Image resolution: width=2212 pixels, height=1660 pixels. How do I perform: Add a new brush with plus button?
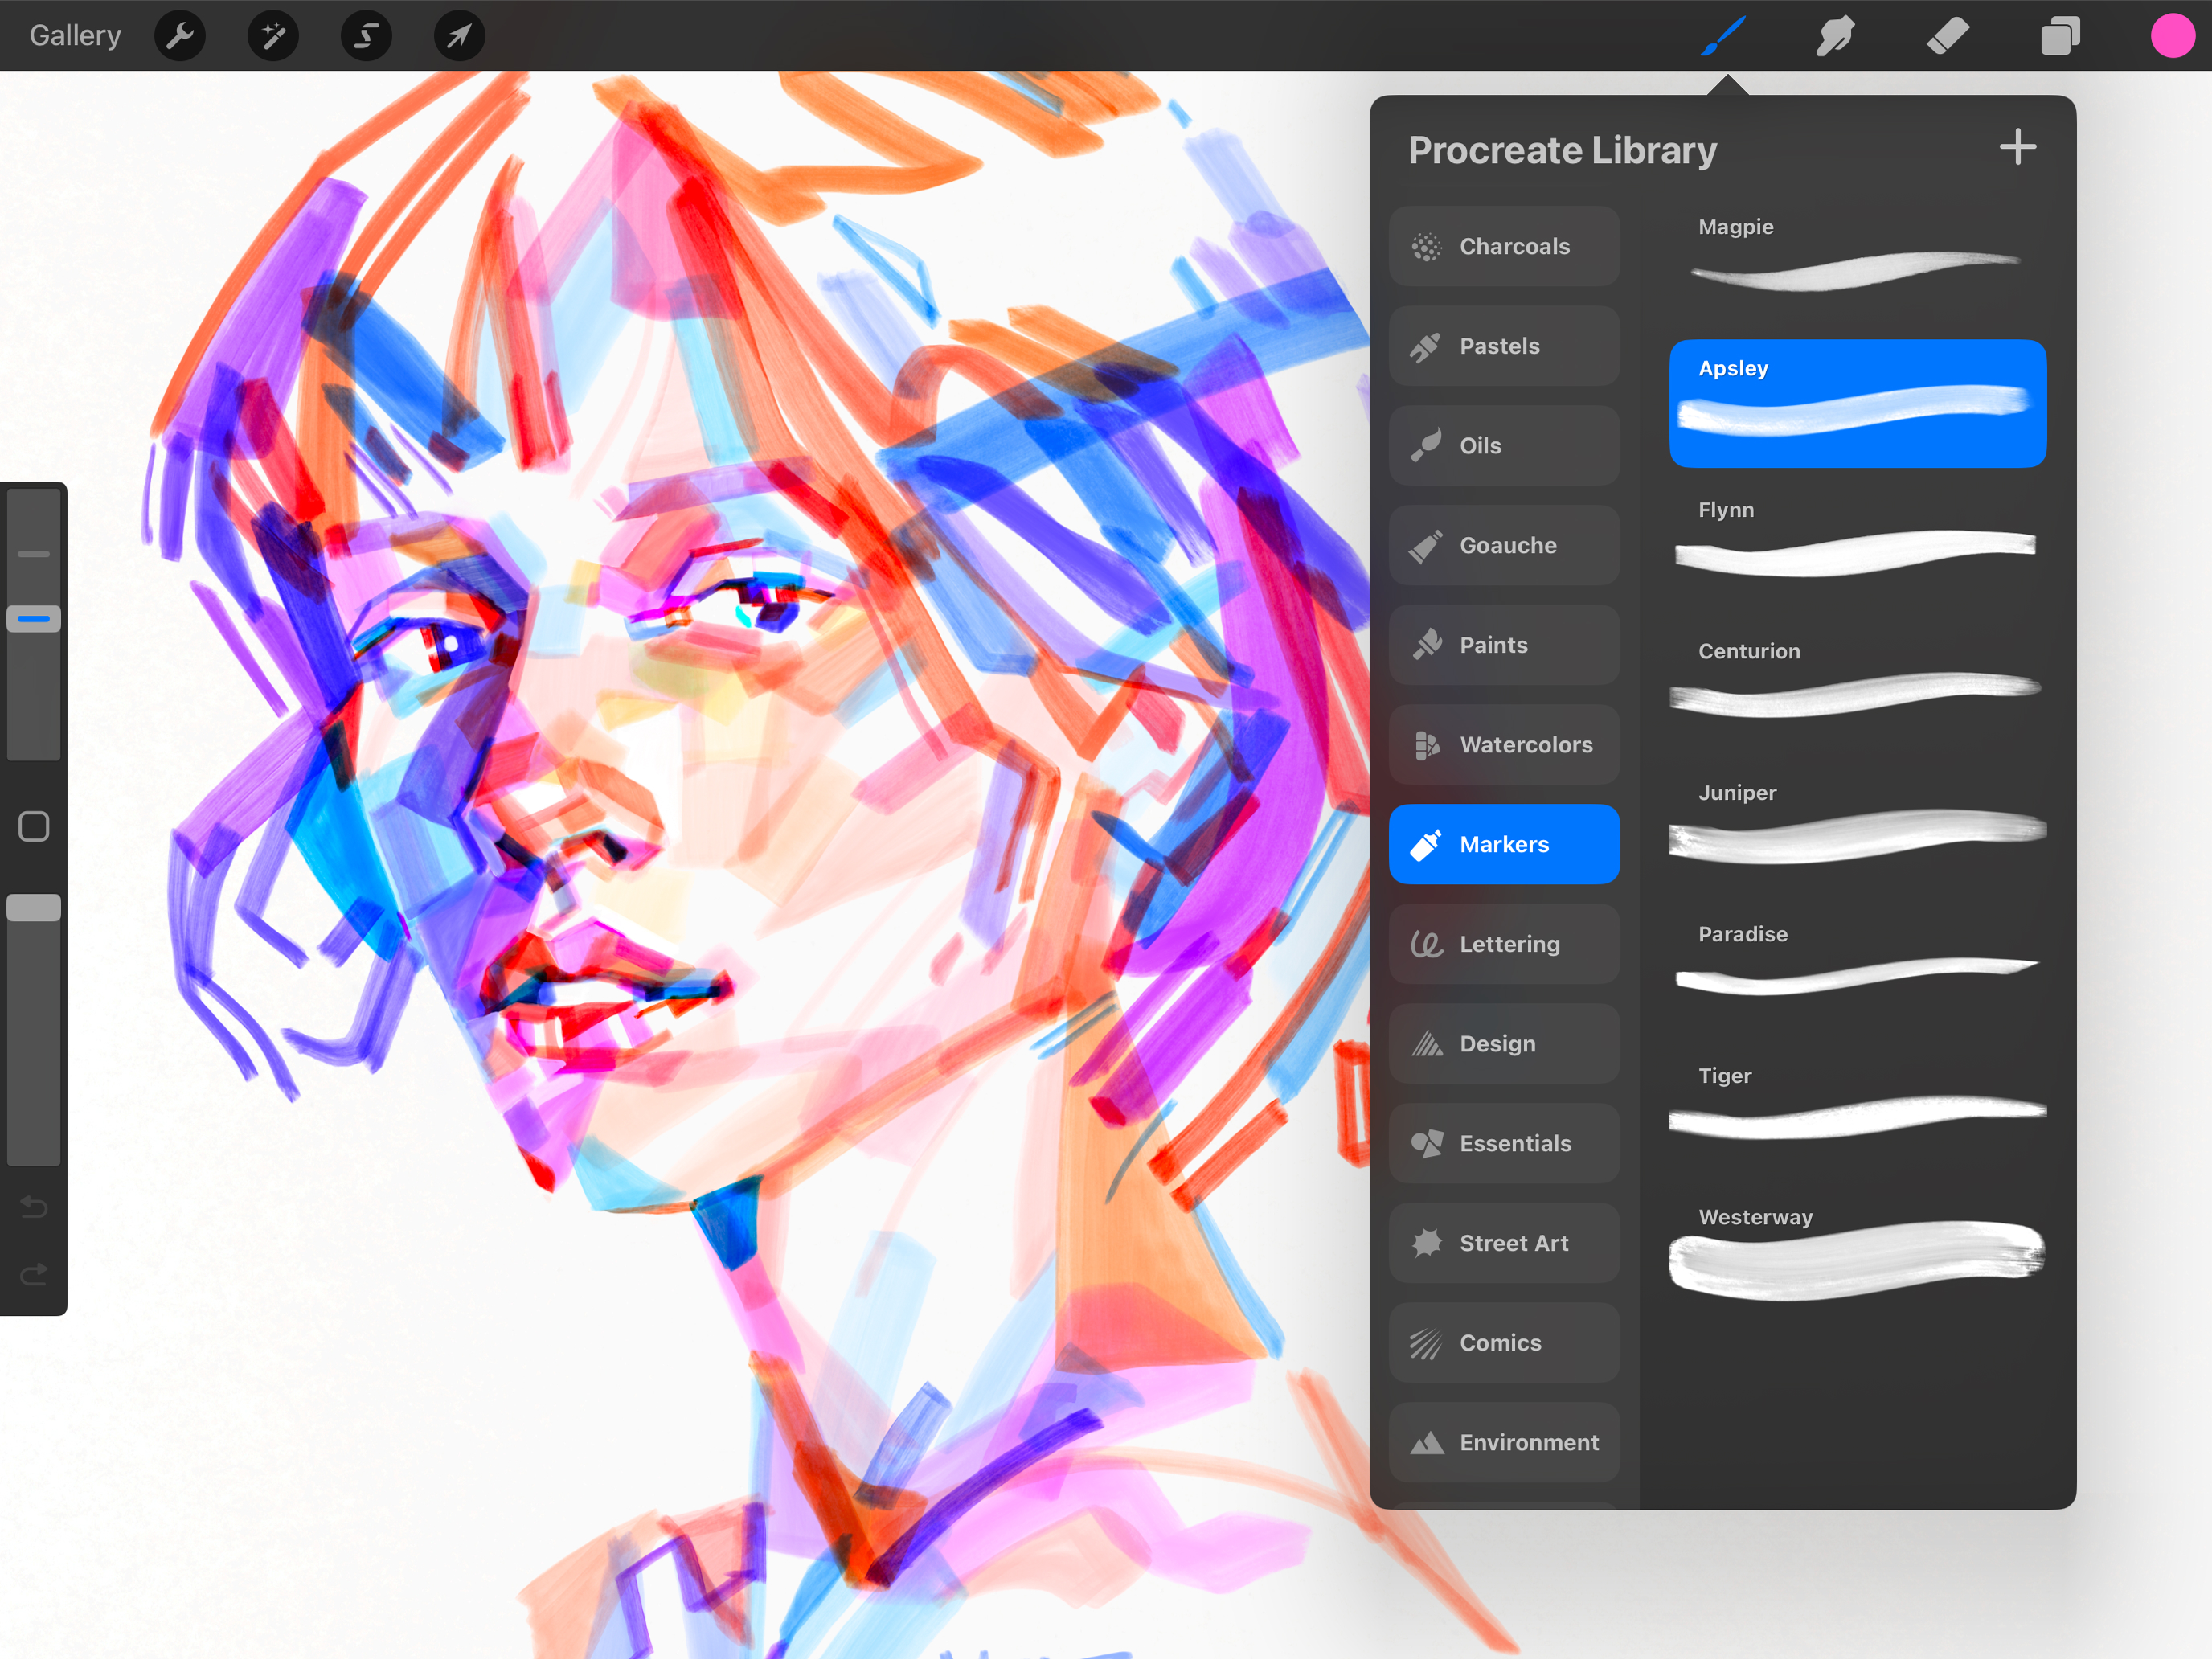coord(2018,147)
